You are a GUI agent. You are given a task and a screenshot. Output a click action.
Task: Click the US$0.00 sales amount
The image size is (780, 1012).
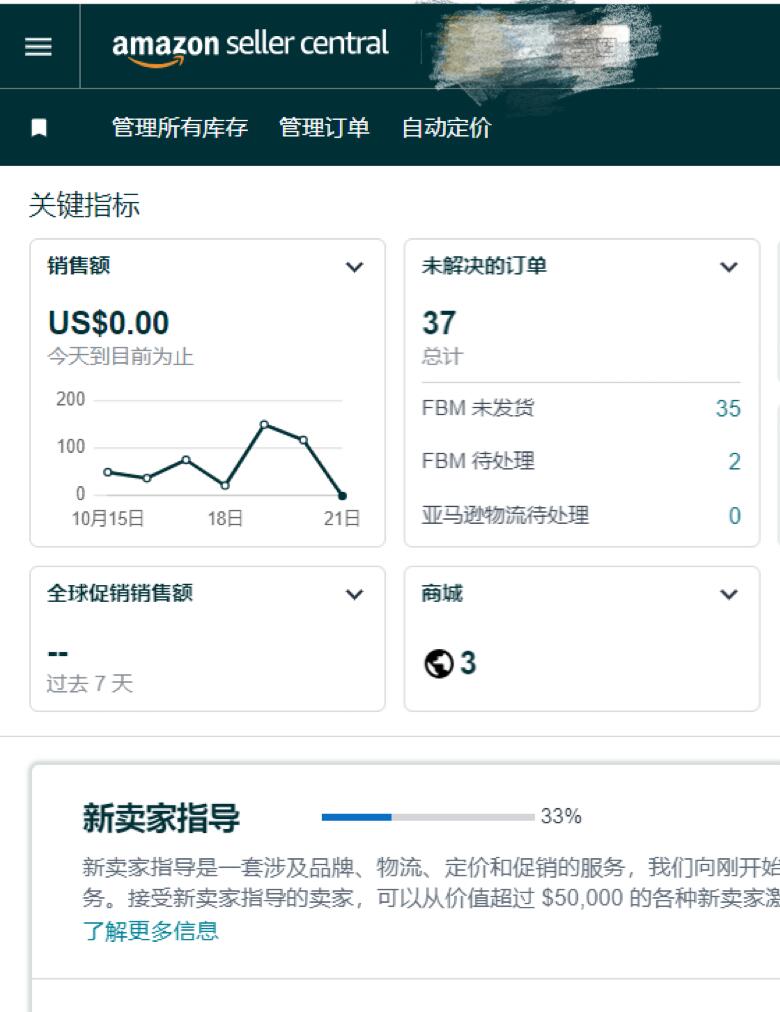click(108, 323)
